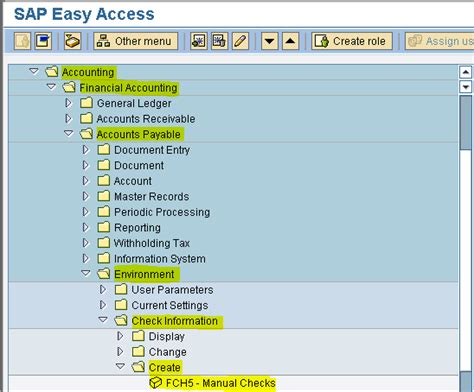Expand the Reporting node arrow
Viewport: 474px width, 392px height.
(86, 227)
